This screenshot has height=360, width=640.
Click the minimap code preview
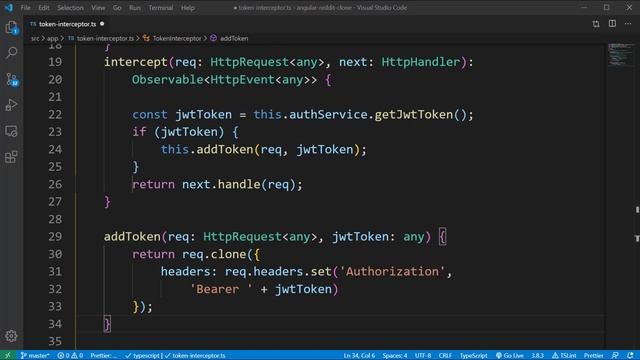(x=620, y=54)
